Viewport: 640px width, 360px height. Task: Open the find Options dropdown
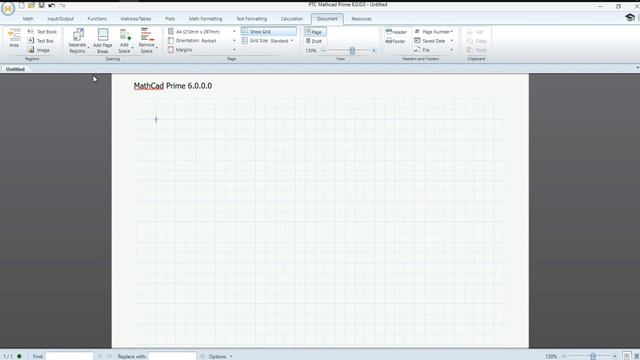[x=220, y=356]
